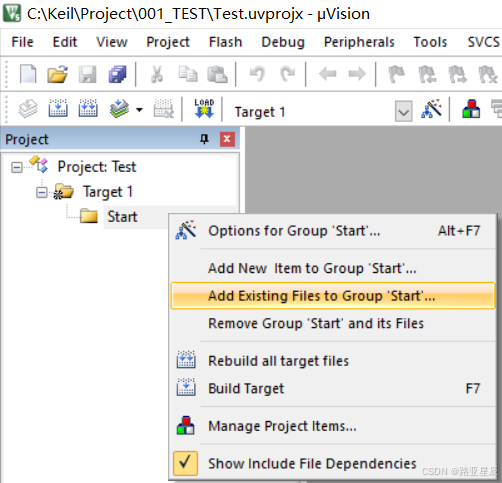502x483 pixels.
Task: Choose Add Existing Files to Group 'Start'
Action: pyautogui.click(x=332, y=296)
